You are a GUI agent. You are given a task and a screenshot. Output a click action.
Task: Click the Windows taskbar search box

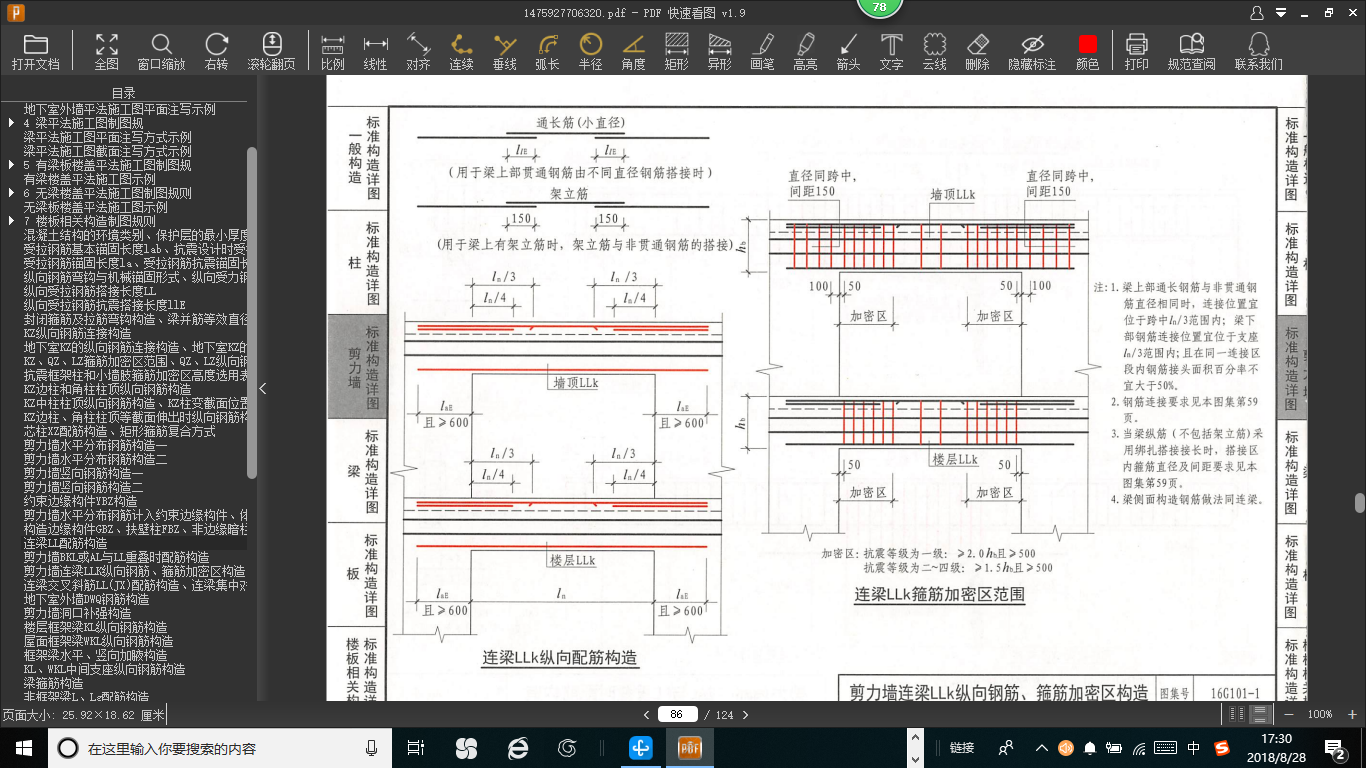[220, 747]
